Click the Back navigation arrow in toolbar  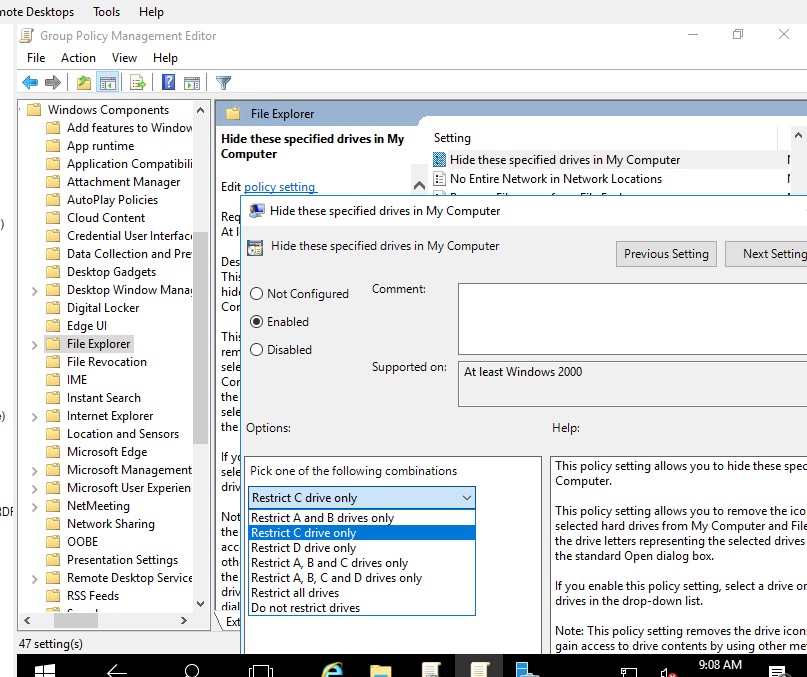click(x=30, y=82)
